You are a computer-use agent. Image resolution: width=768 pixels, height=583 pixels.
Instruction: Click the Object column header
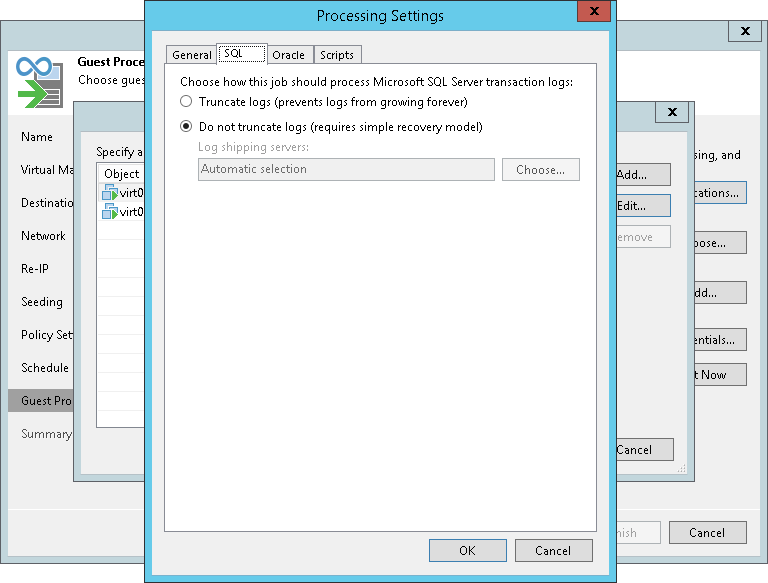point(121,173)
